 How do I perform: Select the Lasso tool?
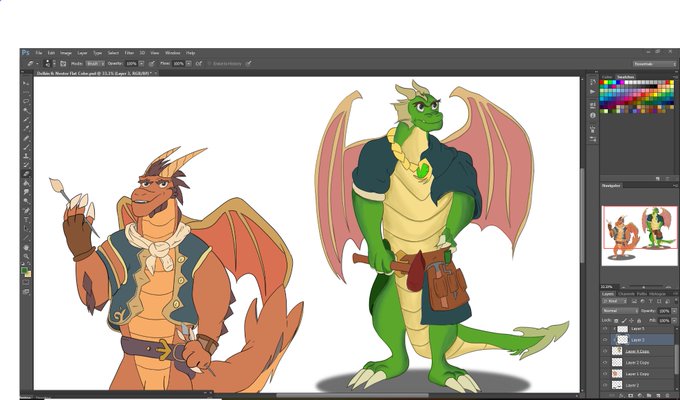point(26,102)
